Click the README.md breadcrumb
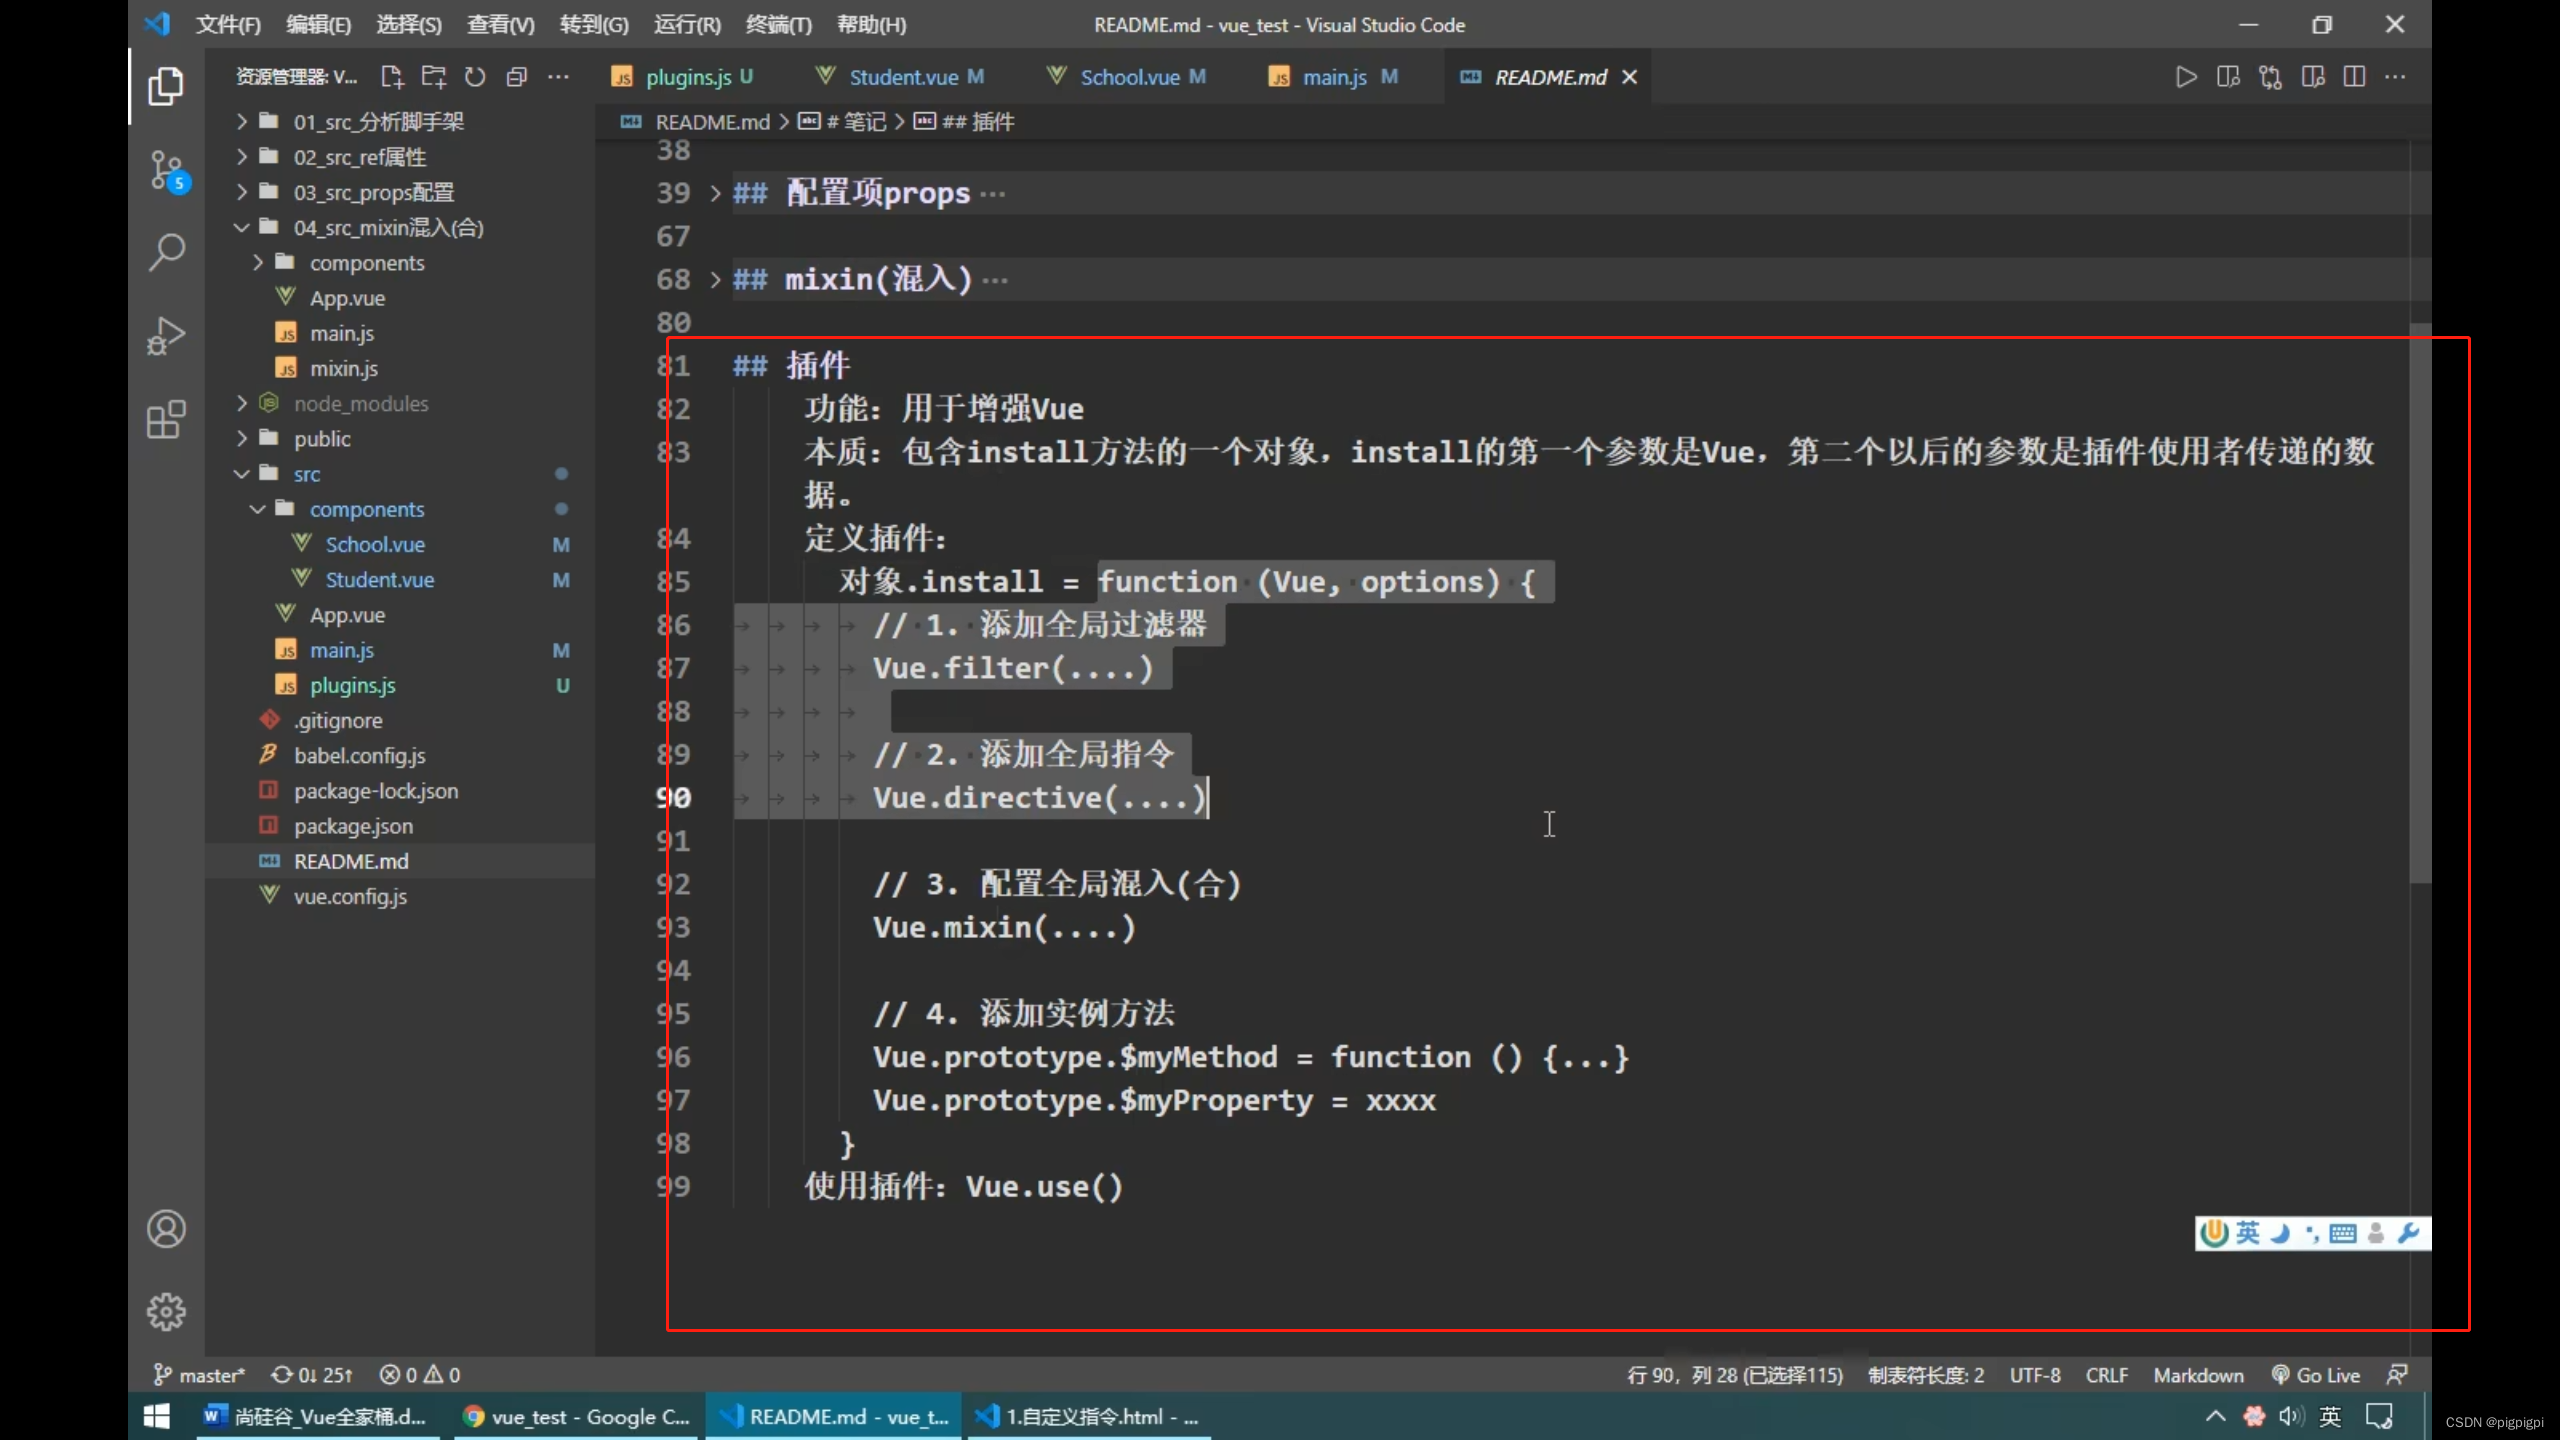Screen dimensions: 2560x1440 click(x=712, y=122)
